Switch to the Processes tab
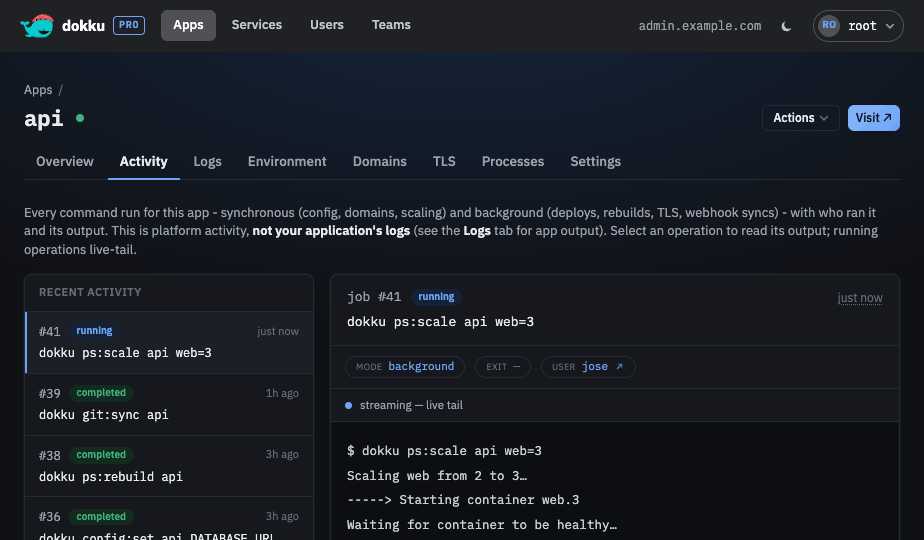The image size is (924, 540). [x=513, y=162]
